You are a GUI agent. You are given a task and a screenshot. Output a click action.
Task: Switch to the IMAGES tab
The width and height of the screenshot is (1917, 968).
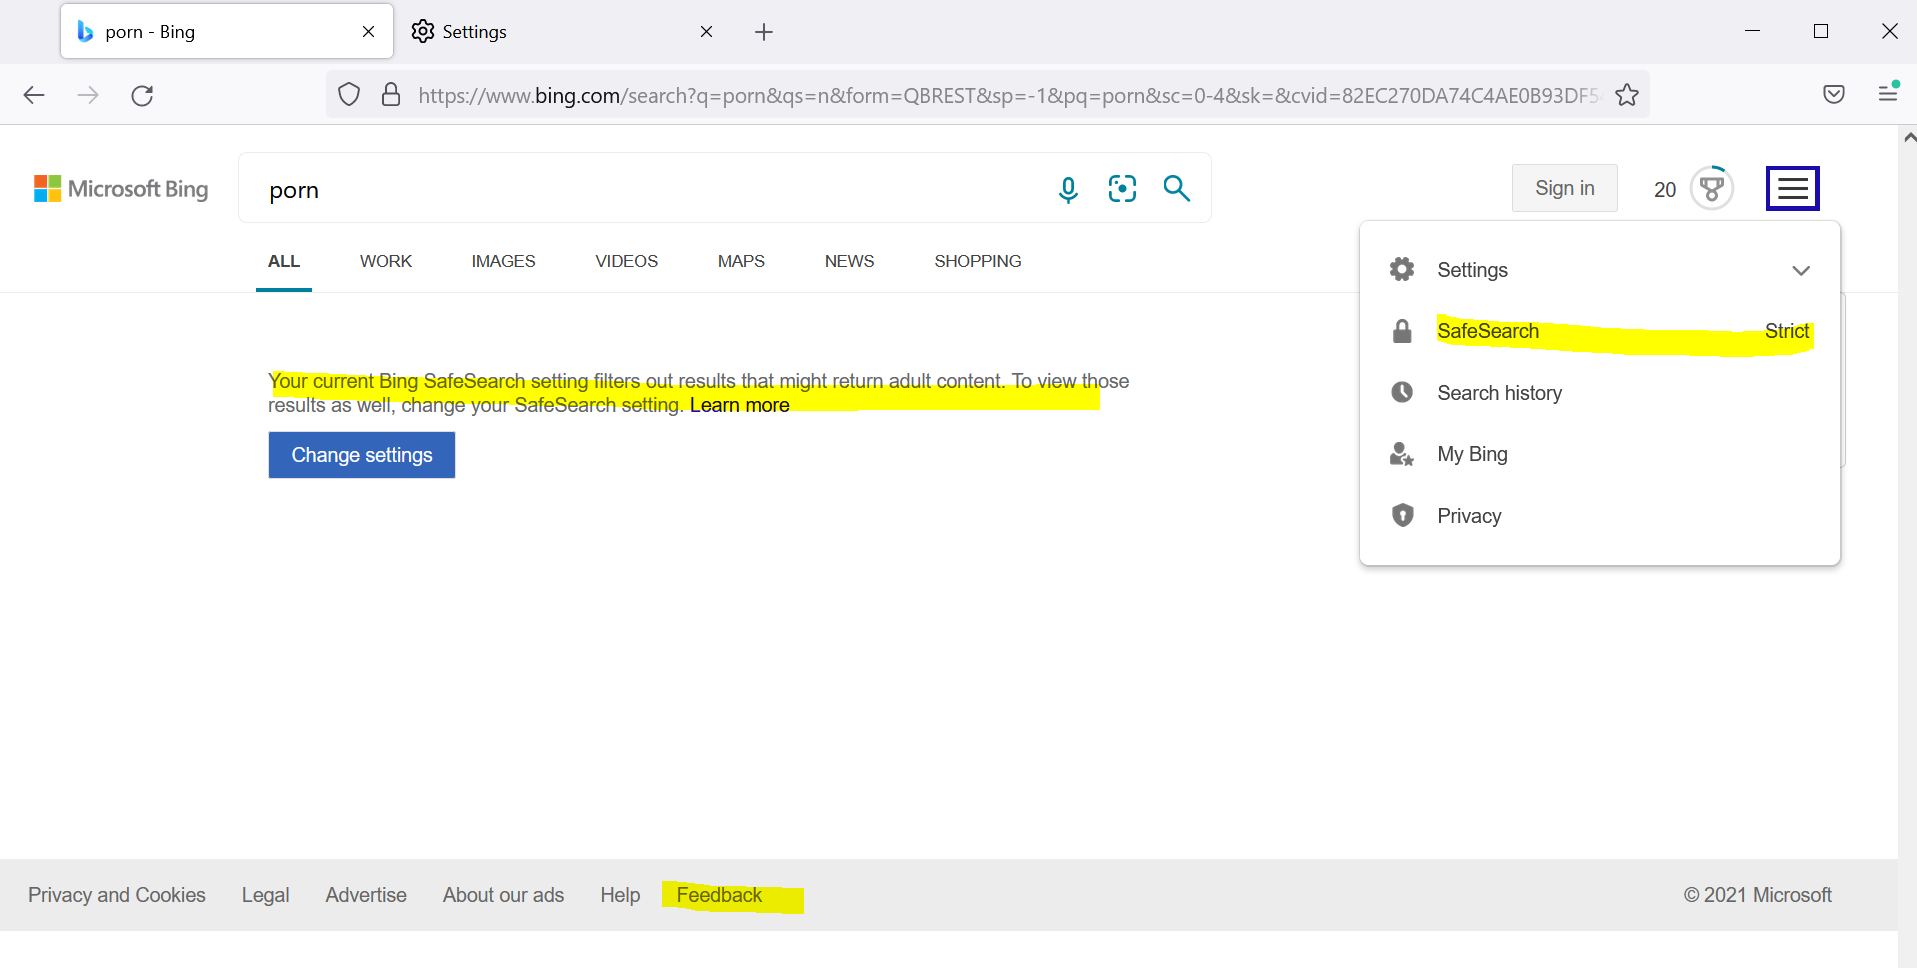click(x=503, y=261)
